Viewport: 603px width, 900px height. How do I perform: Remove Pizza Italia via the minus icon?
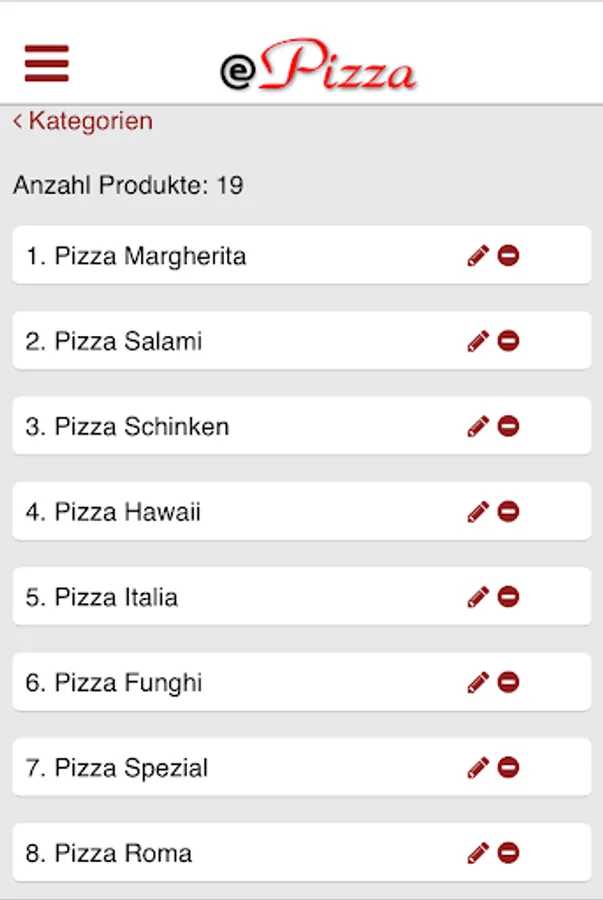[508, 598]
